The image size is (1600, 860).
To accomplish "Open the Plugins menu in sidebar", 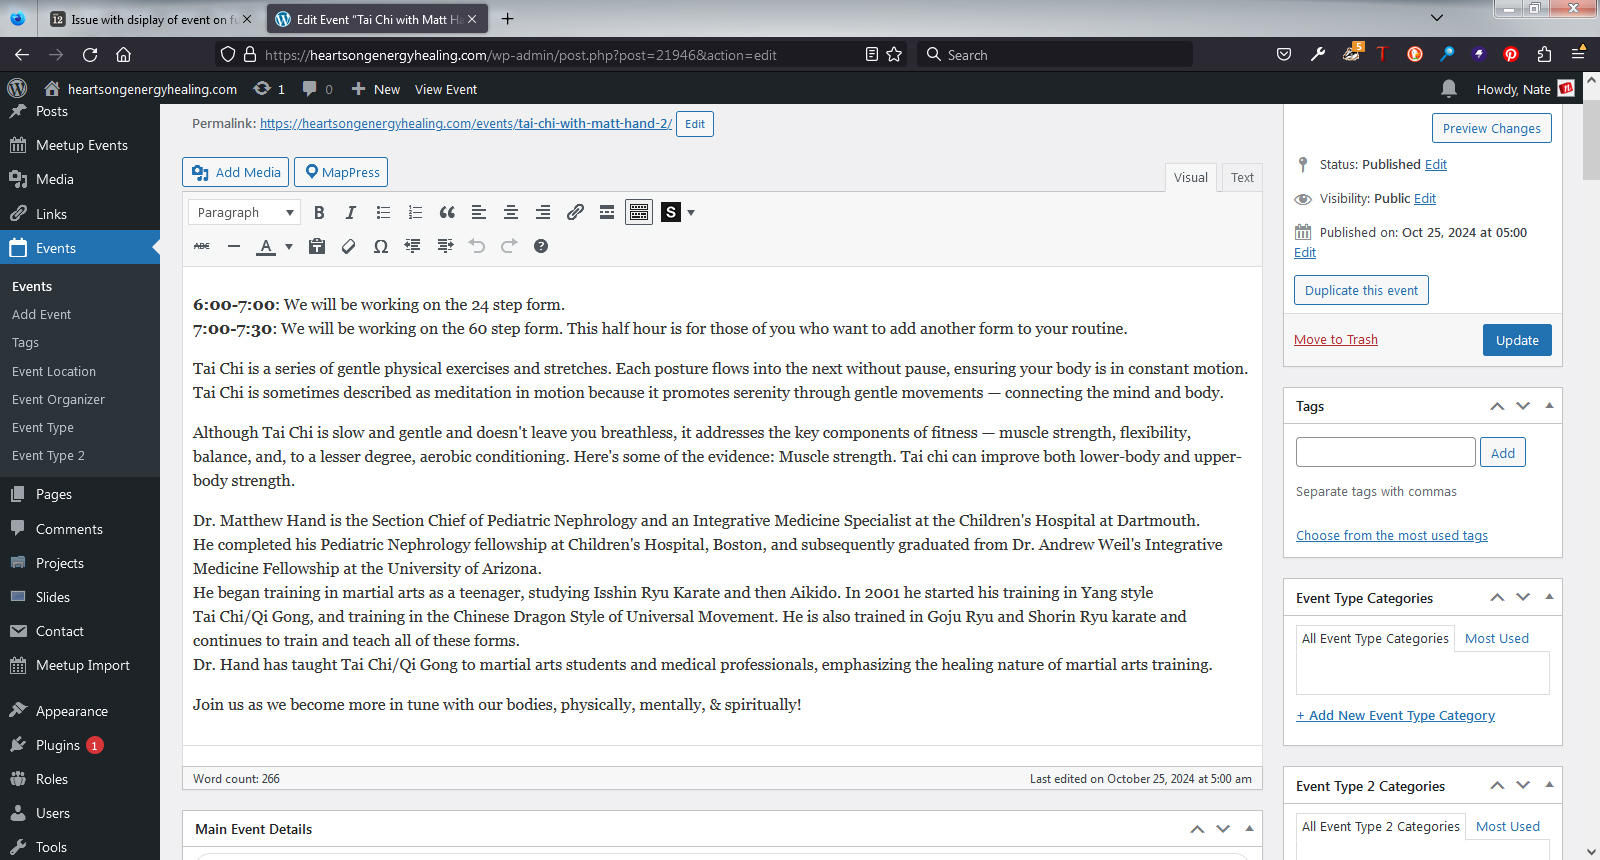I will (80, 745).
